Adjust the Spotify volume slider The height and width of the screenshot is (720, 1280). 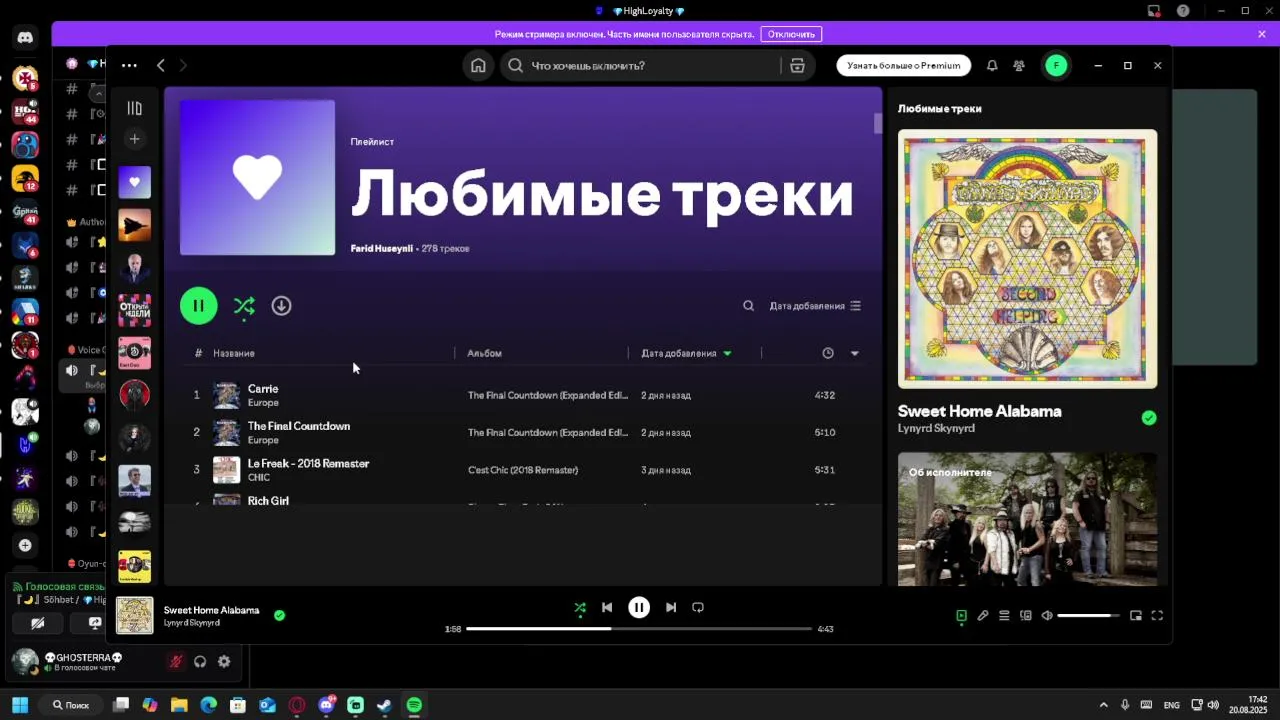(1088, 616)
